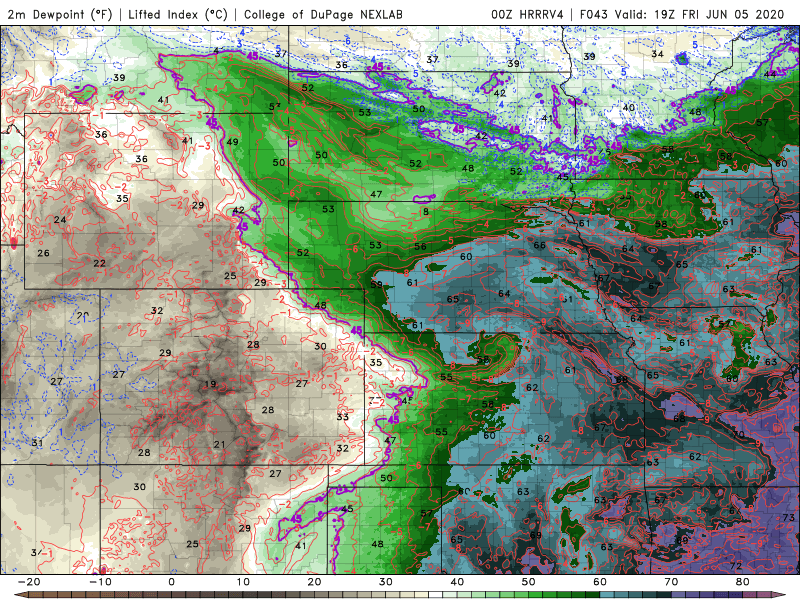
Task: Click the dewpoint value 31 on the map
Action: pyautogui.click(x=37, y=443)
